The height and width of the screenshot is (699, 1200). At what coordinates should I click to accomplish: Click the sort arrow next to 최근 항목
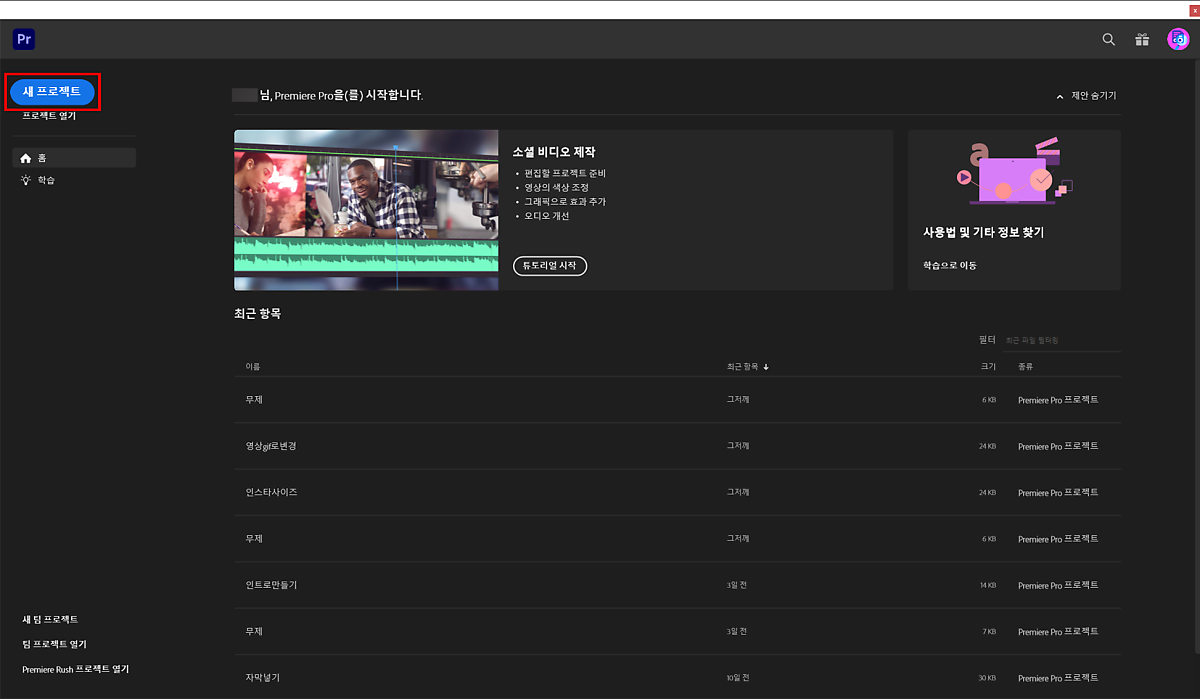pyautogui.click(x=766, y=367)
